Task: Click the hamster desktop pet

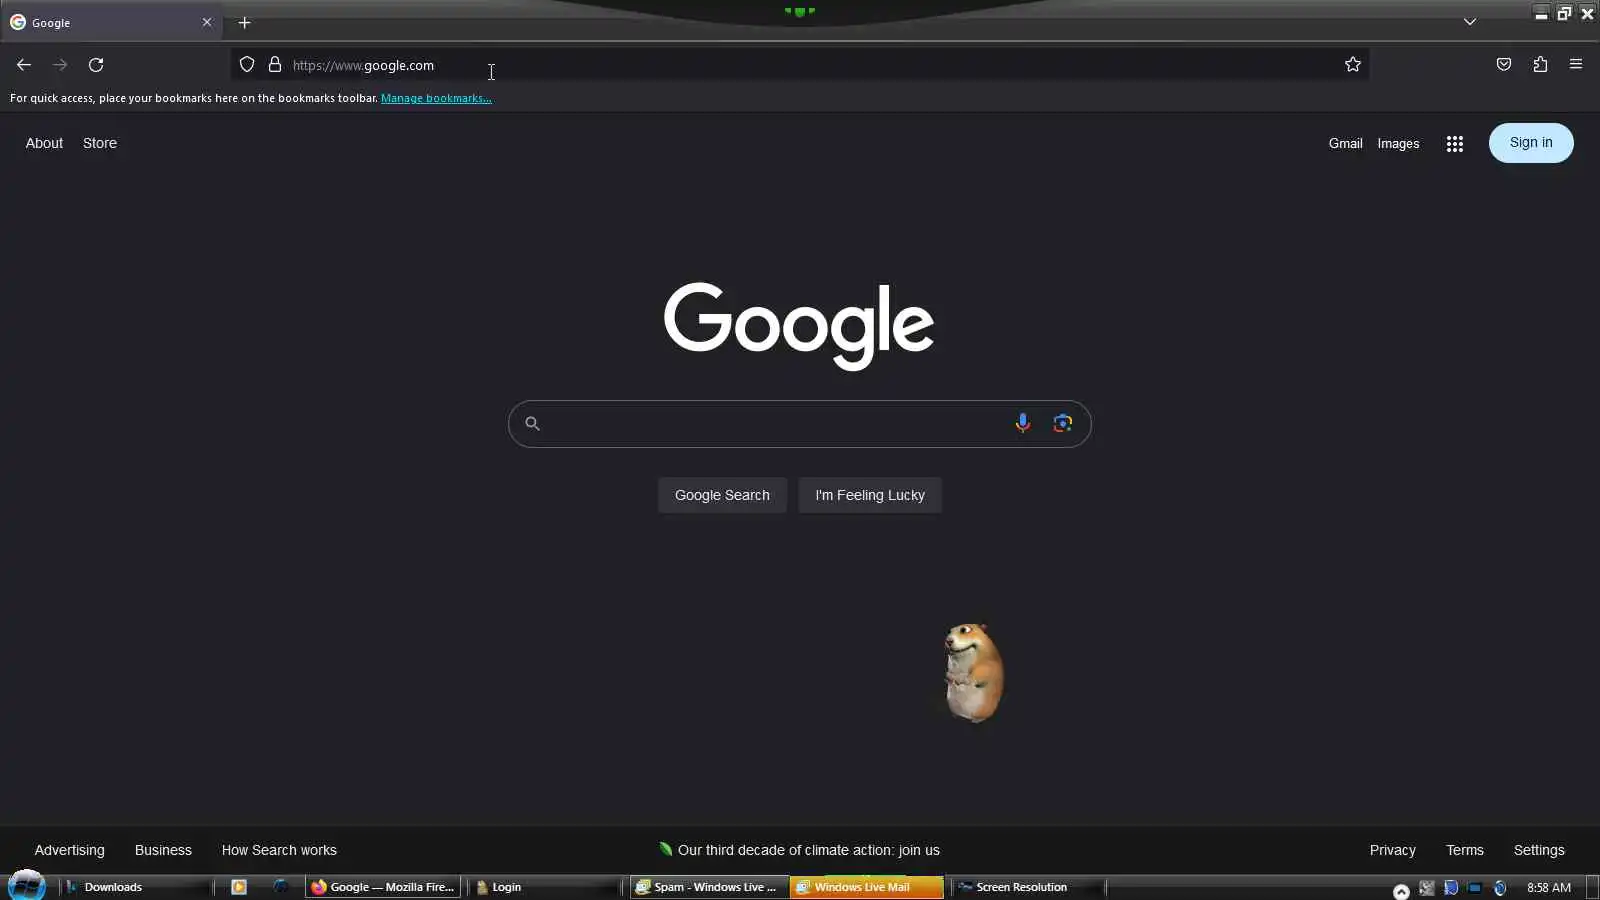Action: [x=973, y=672]
